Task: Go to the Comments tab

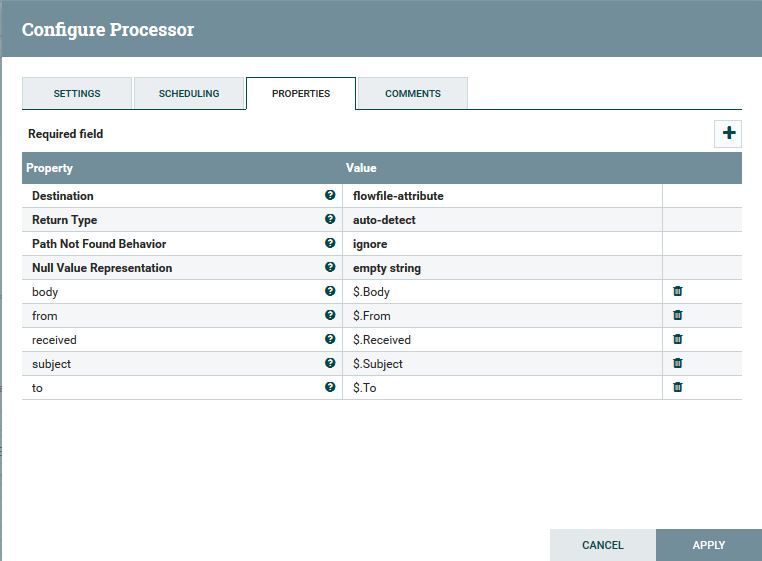Action: (x=412, y=94)
